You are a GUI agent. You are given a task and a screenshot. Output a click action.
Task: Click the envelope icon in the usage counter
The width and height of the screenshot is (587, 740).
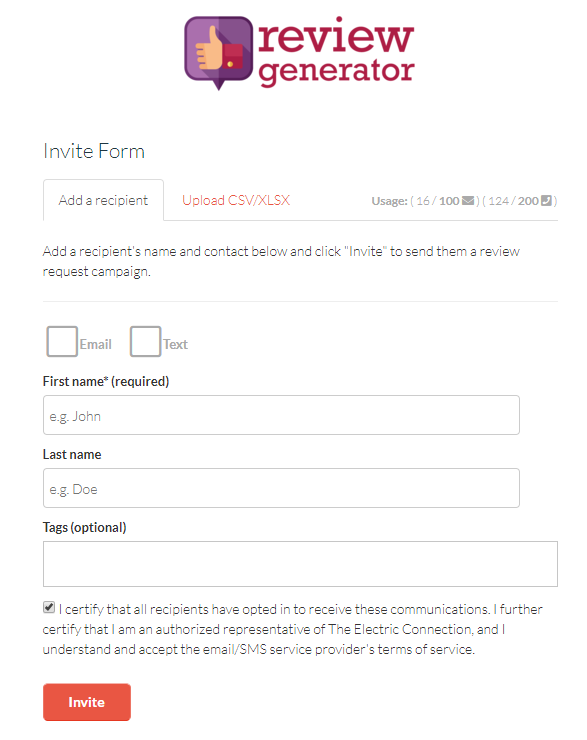[468, 201]
